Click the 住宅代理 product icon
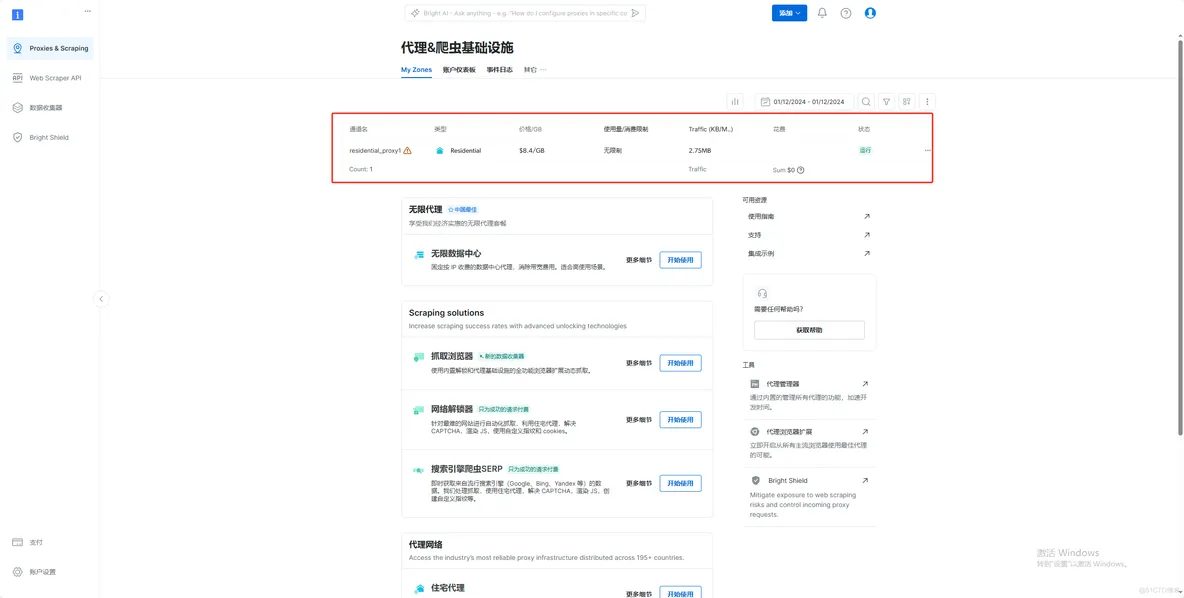The width and height of the screenshot is (1184, 598). click(418, 588)
